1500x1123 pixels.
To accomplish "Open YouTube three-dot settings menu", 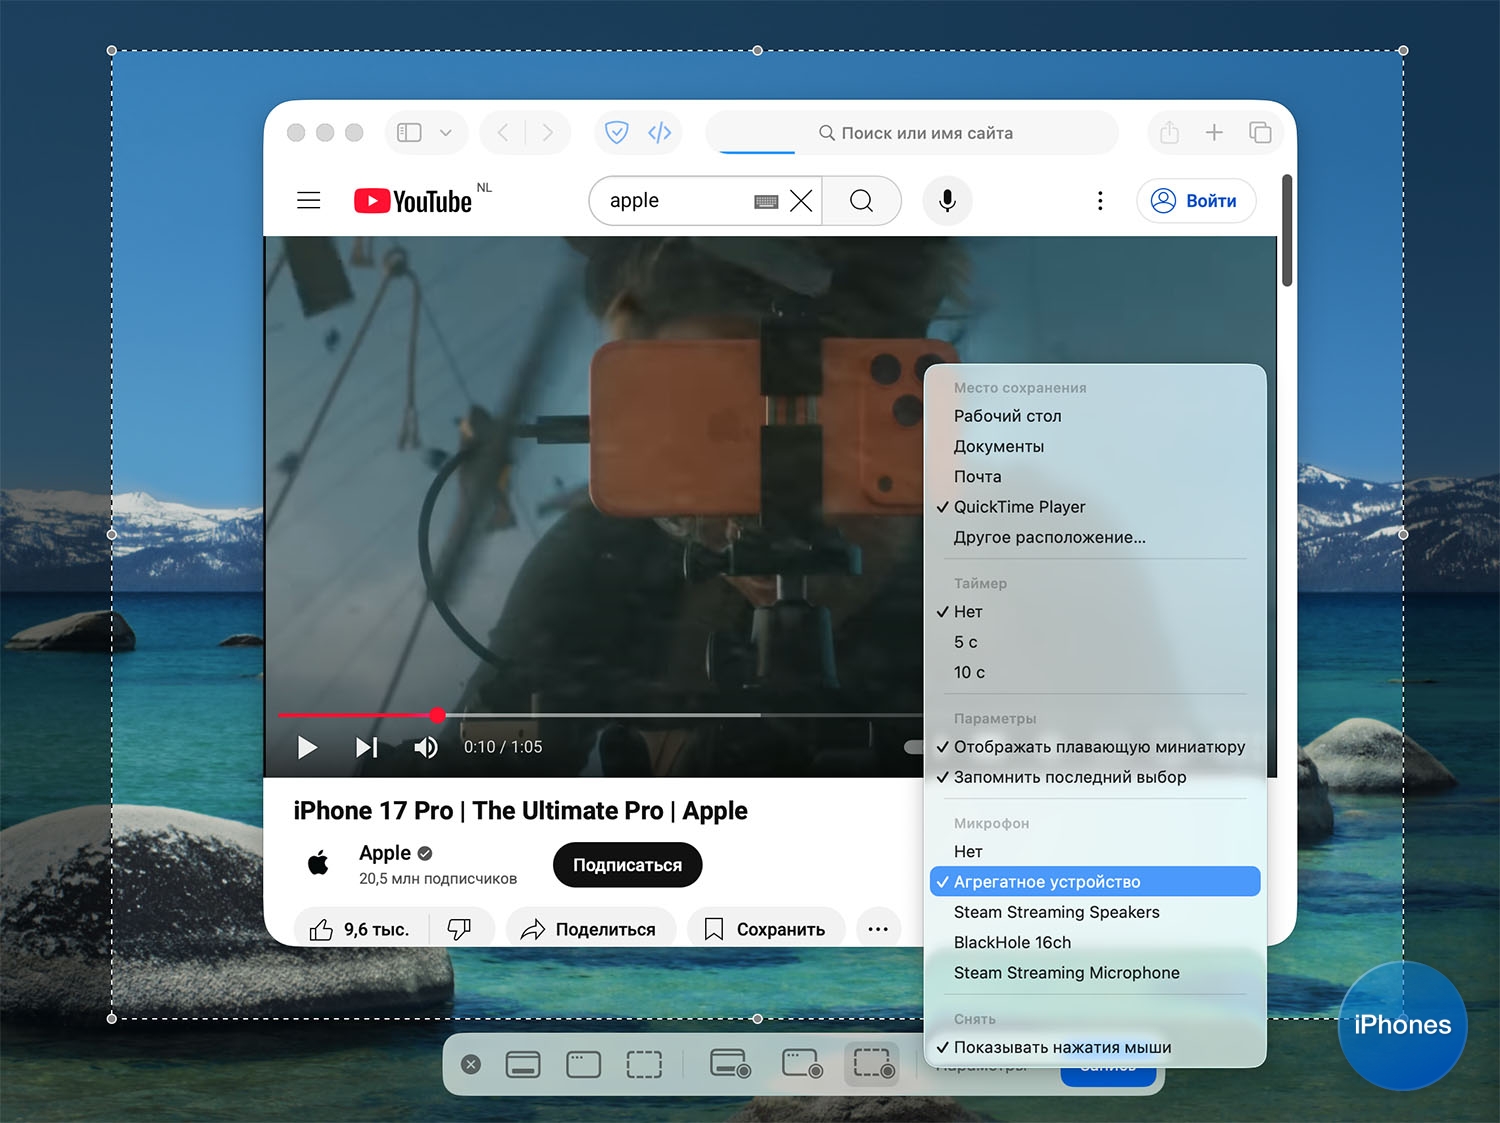I will point(1100,201).
